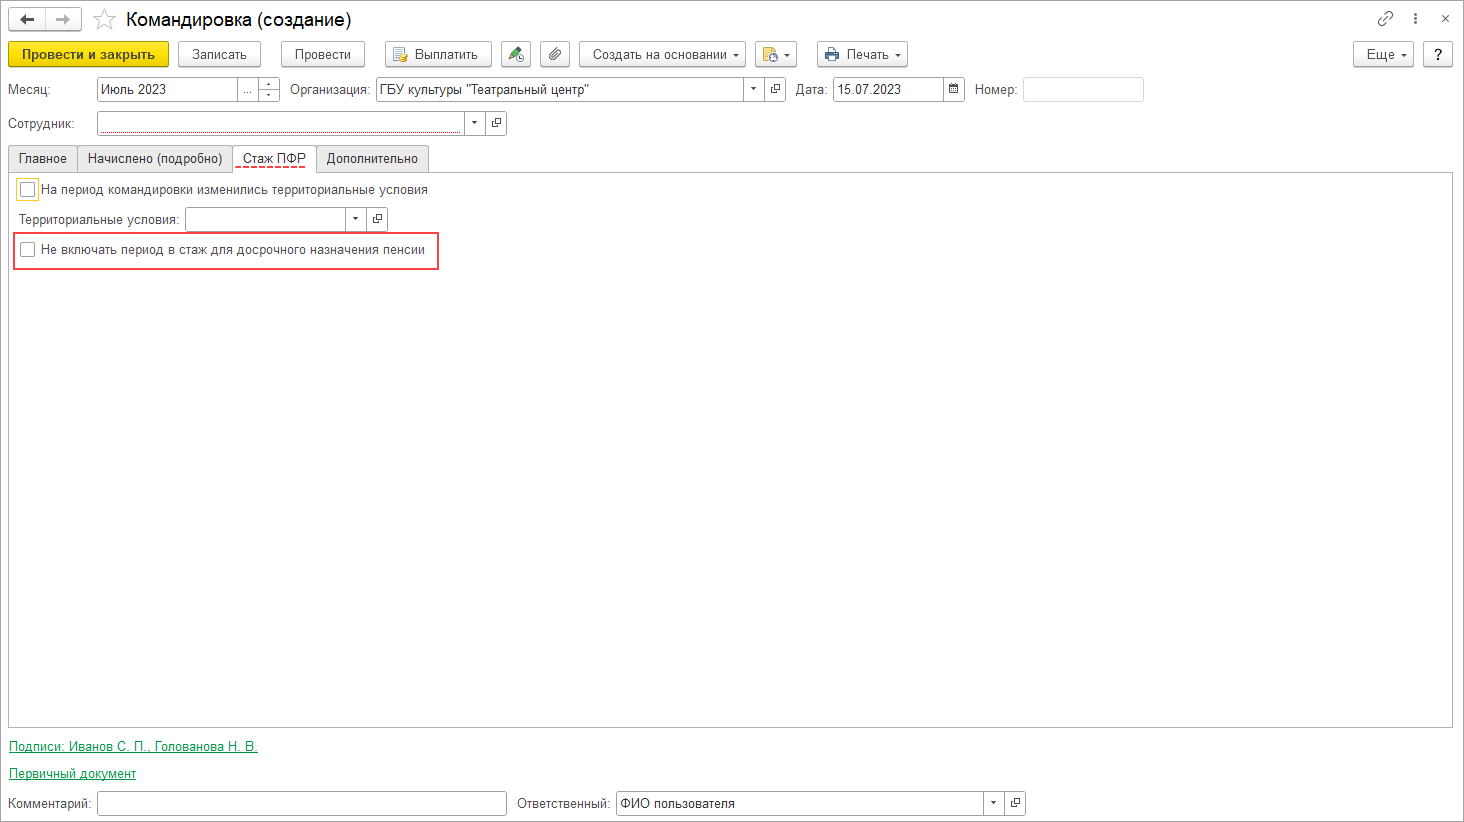Open calendar picker next to Дата field
Viewport: 1464px width, 822px height.
point(954,89)
